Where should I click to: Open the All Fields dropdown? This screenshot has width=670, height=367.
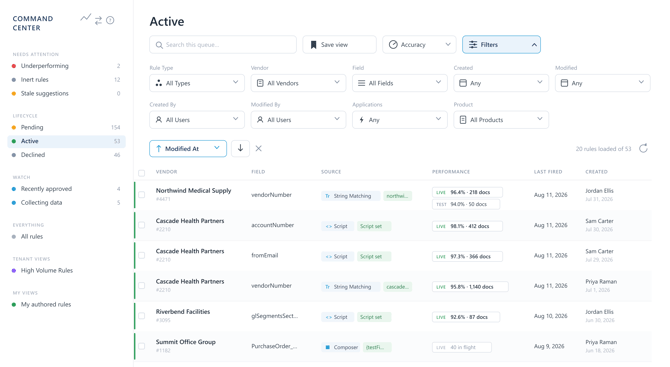[x=400, y=83]
